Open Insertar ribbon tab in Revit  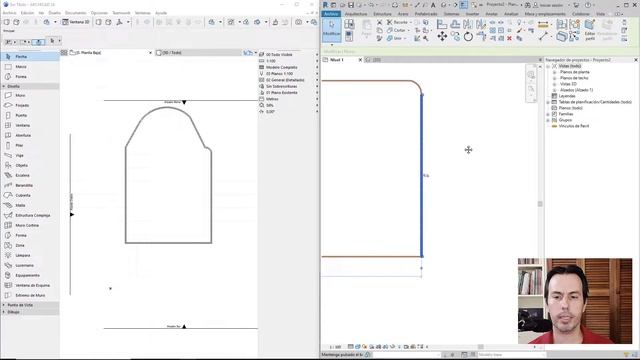click(472, 14)
